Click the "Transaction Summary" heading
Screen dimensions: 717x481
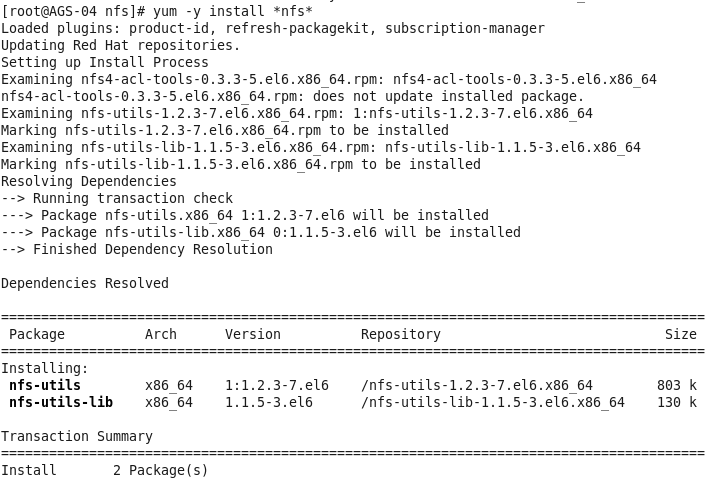pyautogui.click(x=76, y=436)
